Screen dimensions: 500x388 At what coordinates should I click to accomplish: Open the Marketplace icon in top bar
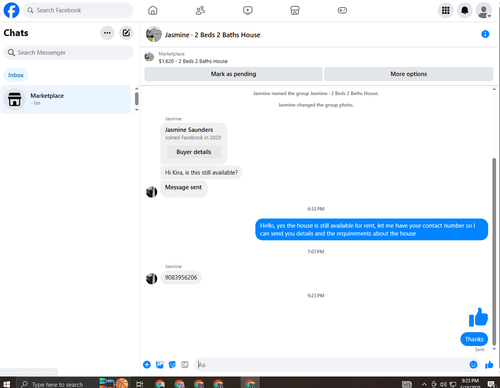295,11
